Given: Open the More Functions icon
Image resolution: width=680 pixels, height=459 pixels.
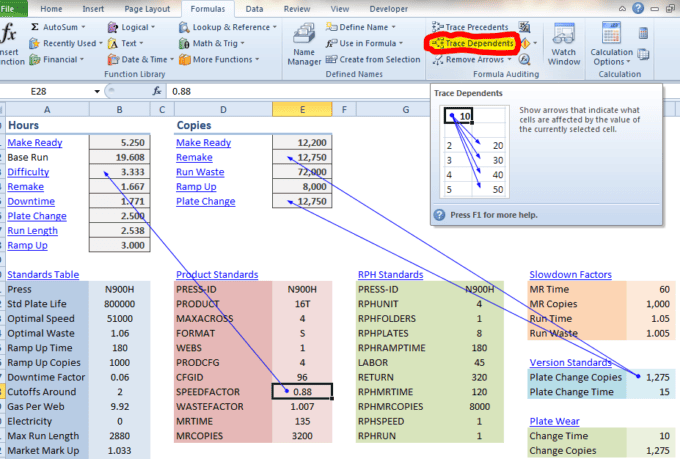Looking at the screenshot, I should click(x=185, y=59).
